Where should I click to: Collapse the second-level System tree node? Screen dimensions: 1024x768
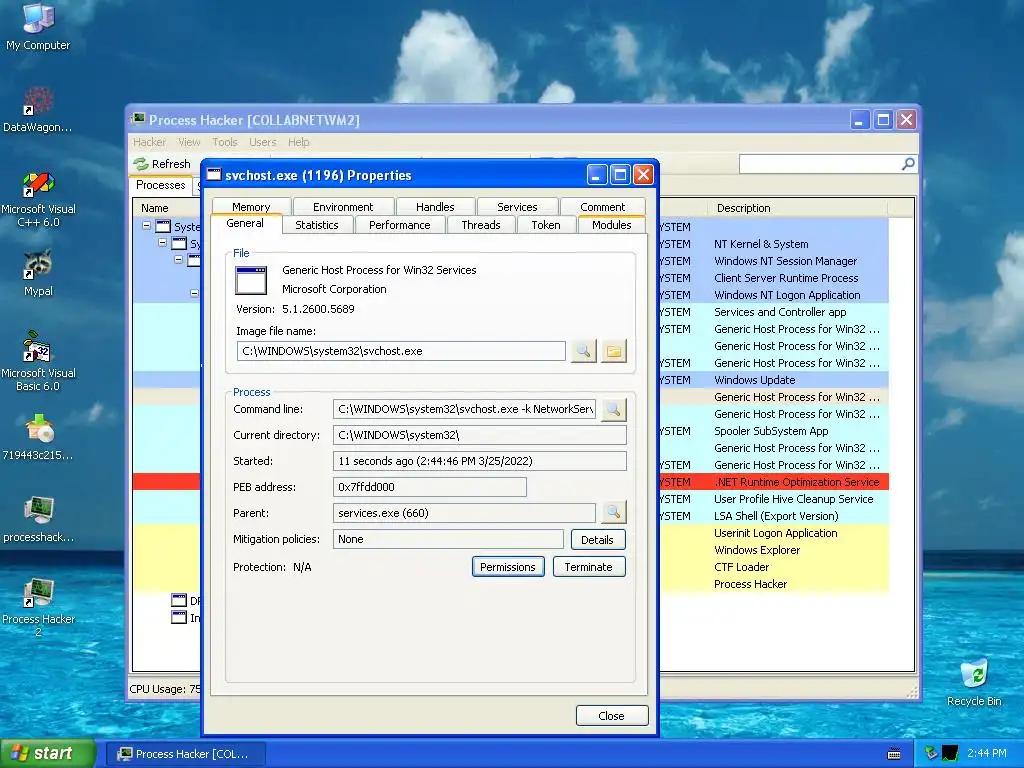[163, 243]
